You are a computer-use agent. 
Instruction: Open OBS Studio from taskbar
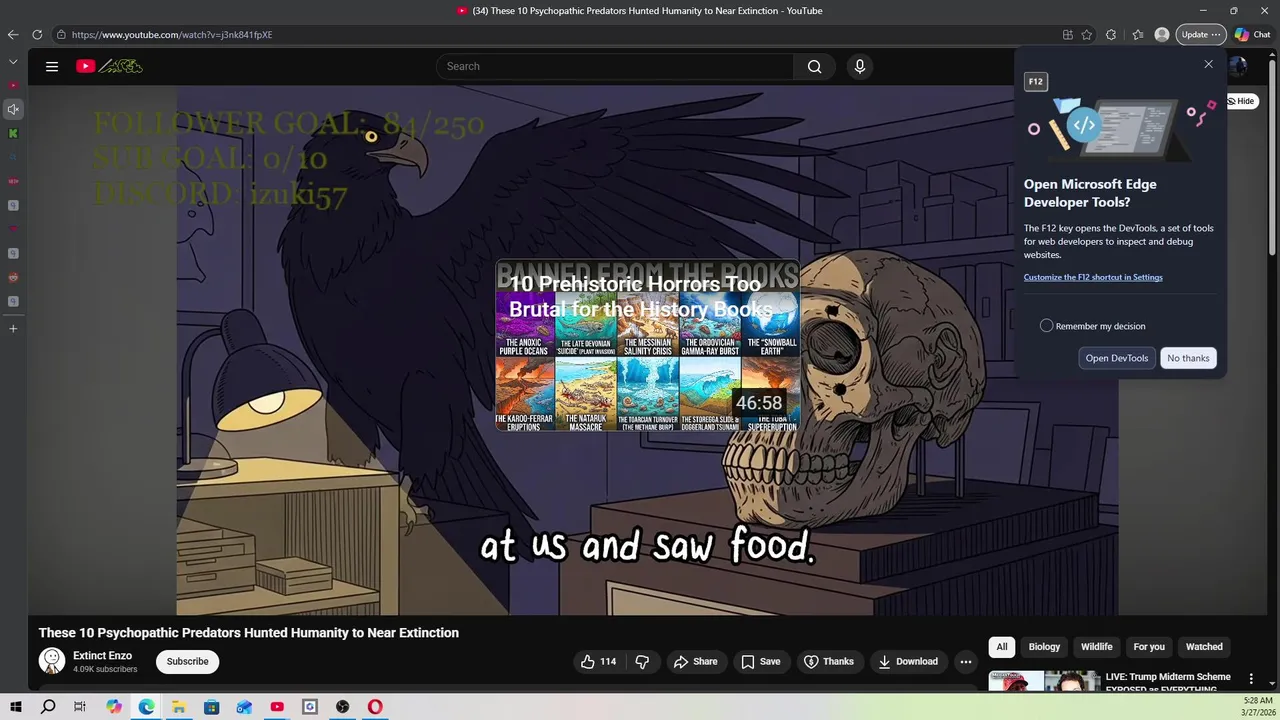(x=342, y=707)
